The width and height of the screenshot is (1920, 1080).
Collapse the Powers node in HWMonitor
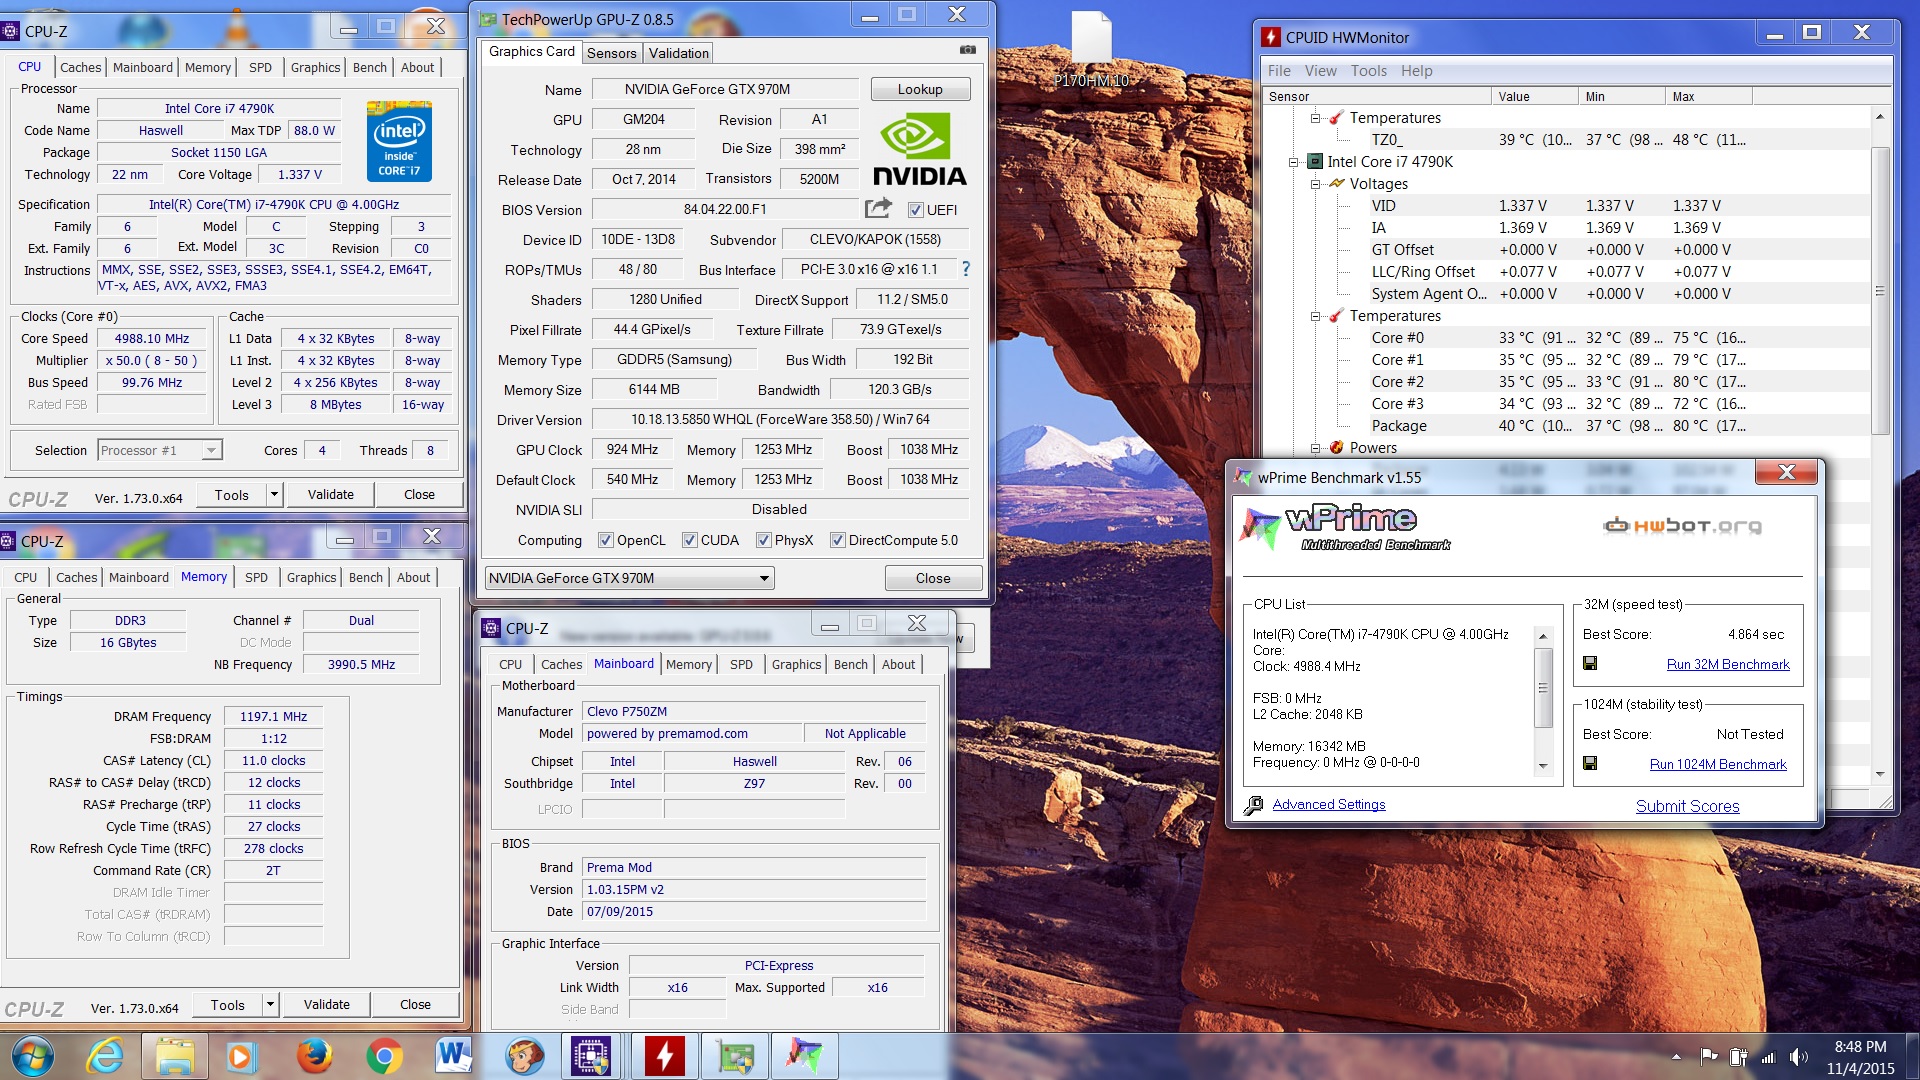1316,448
